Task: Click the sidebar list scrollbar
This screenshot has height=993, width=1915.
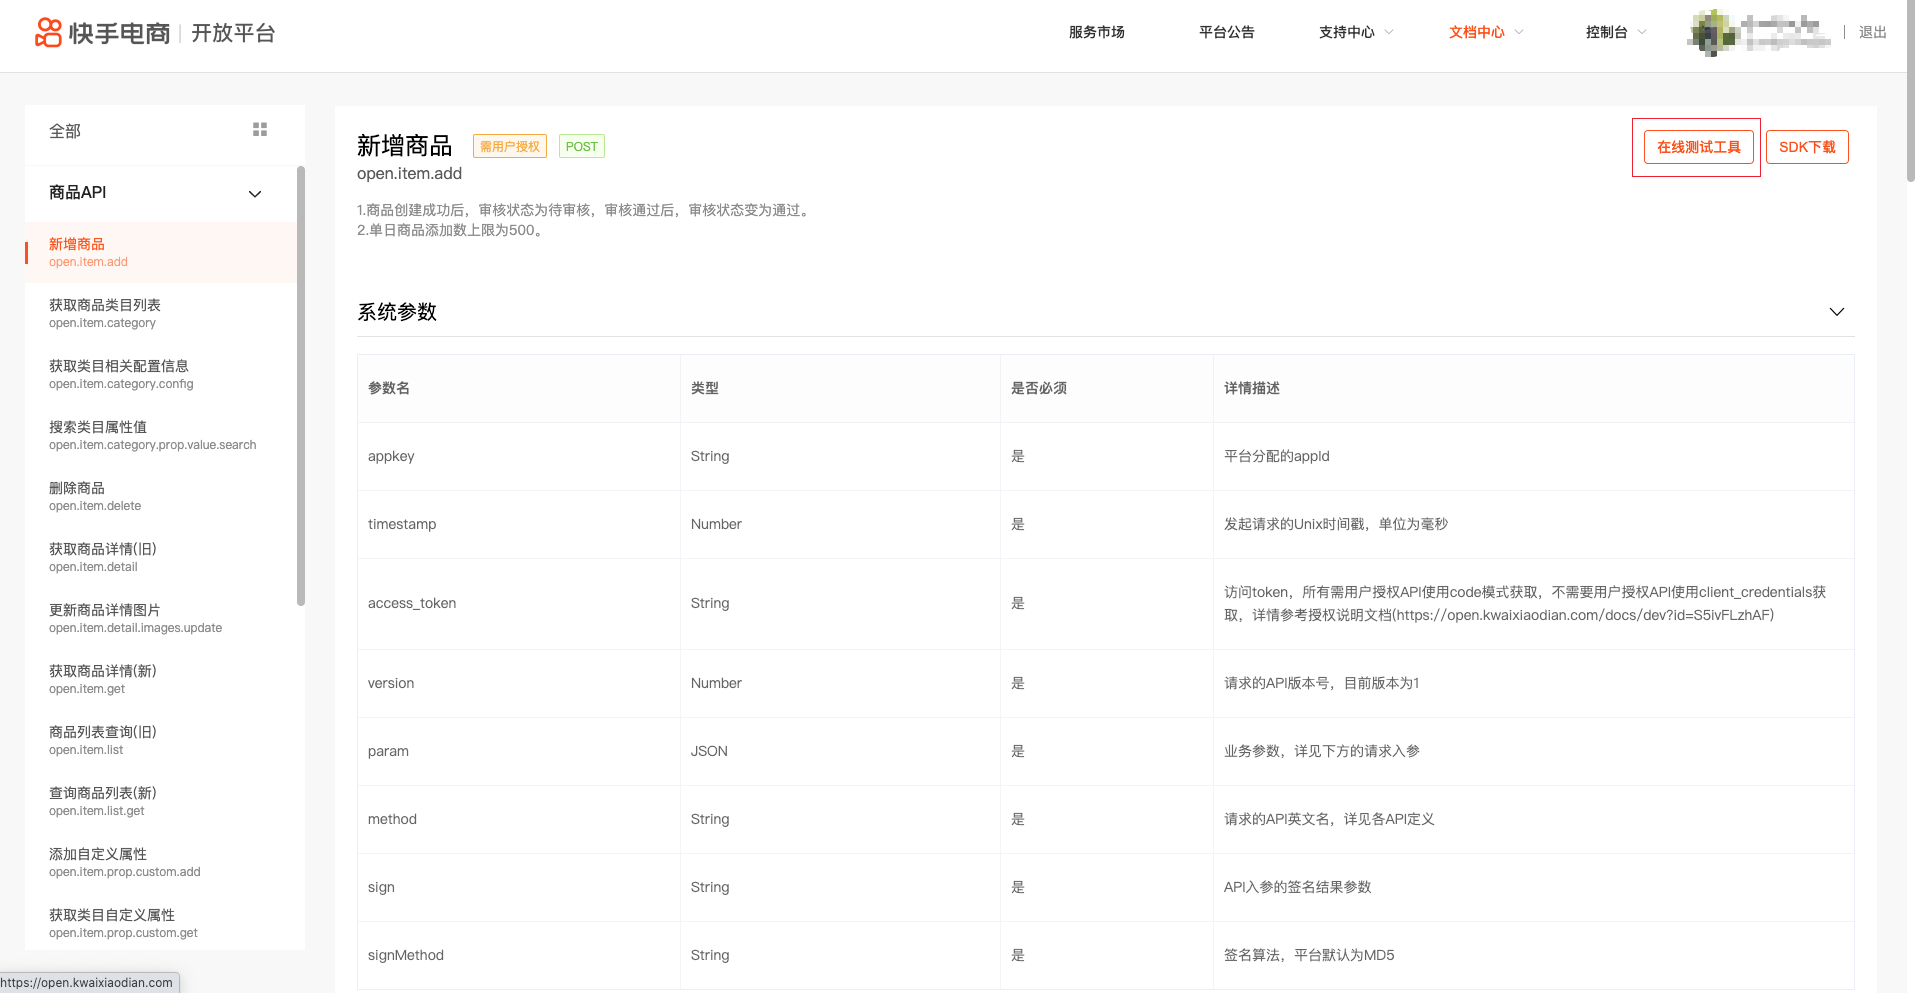Action: [x=301, y=386]
